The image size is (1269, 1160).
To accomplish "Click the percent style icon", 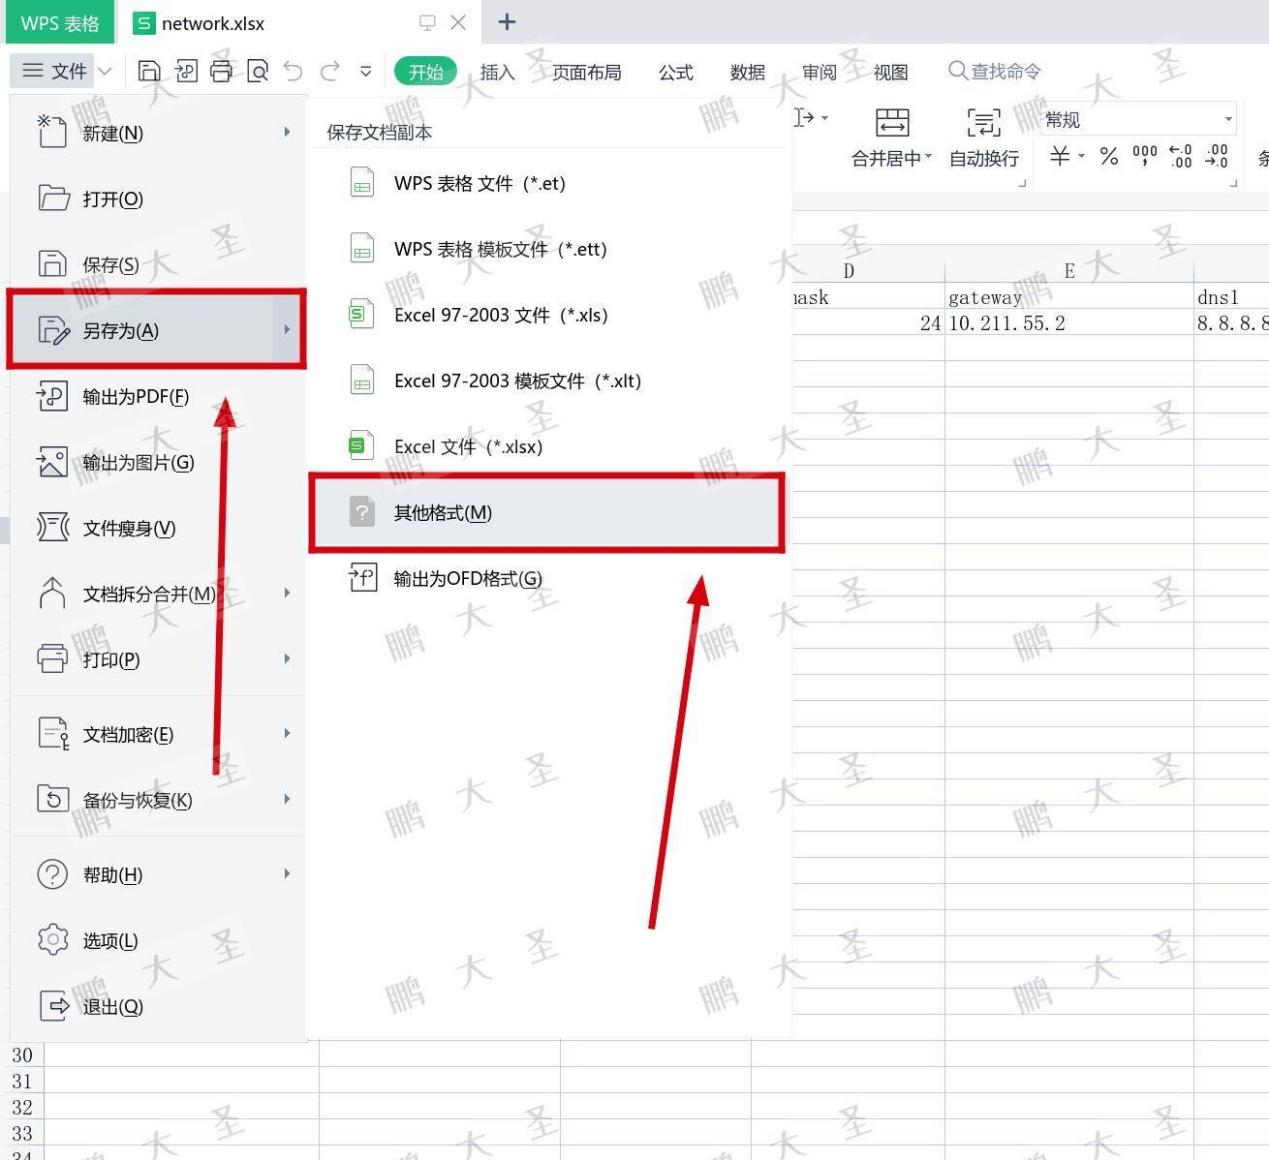I will [1109, 156].
